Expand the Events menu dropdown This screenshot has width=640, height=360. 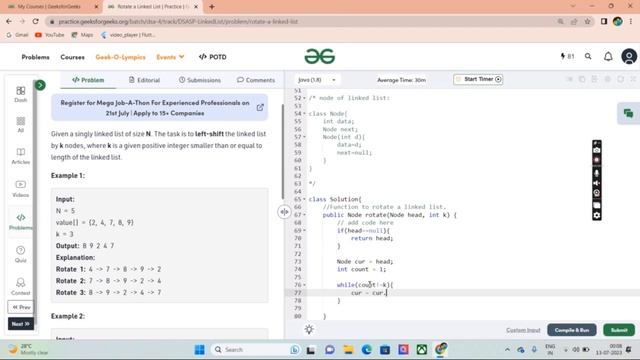170,57
